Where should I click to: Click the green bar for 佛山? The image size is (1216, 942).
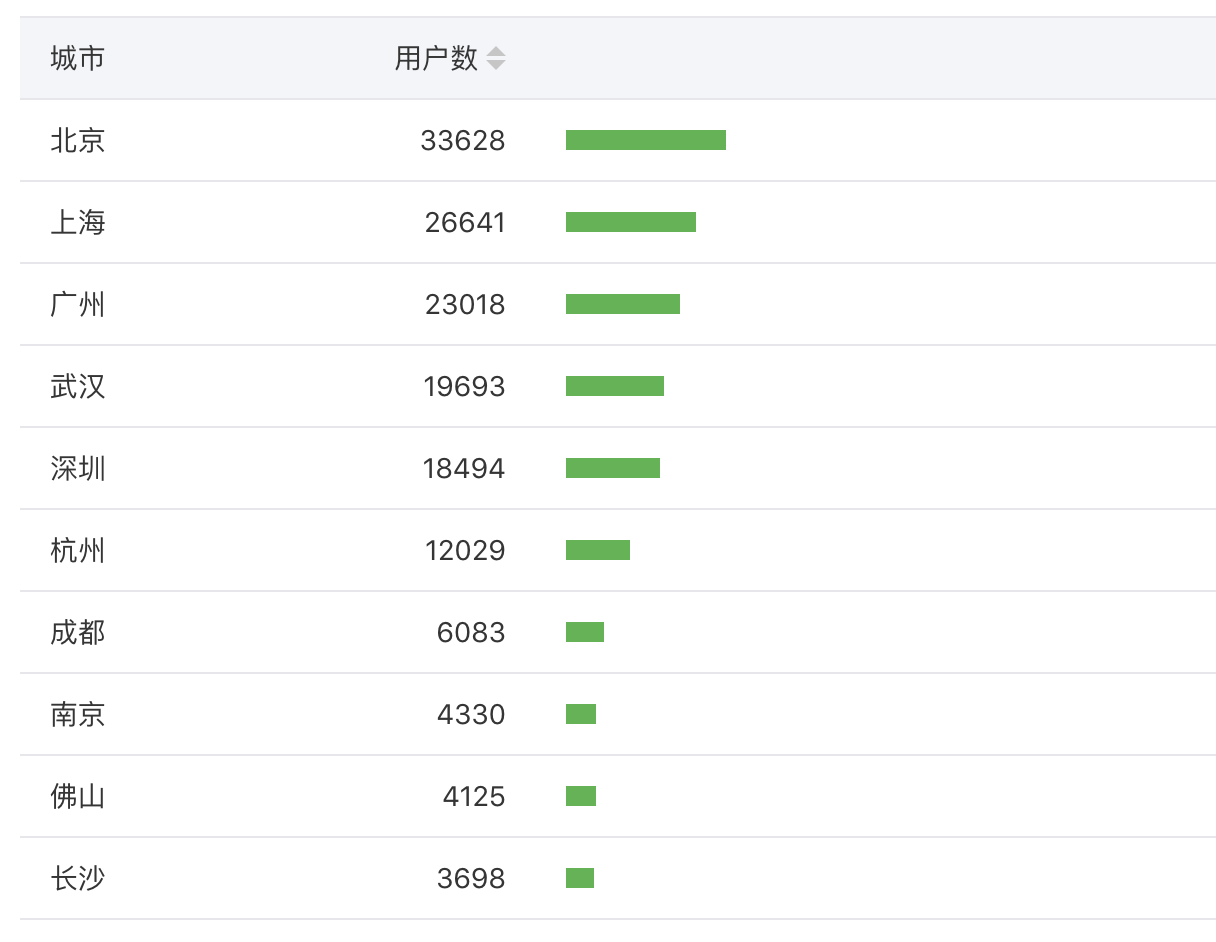580,797
